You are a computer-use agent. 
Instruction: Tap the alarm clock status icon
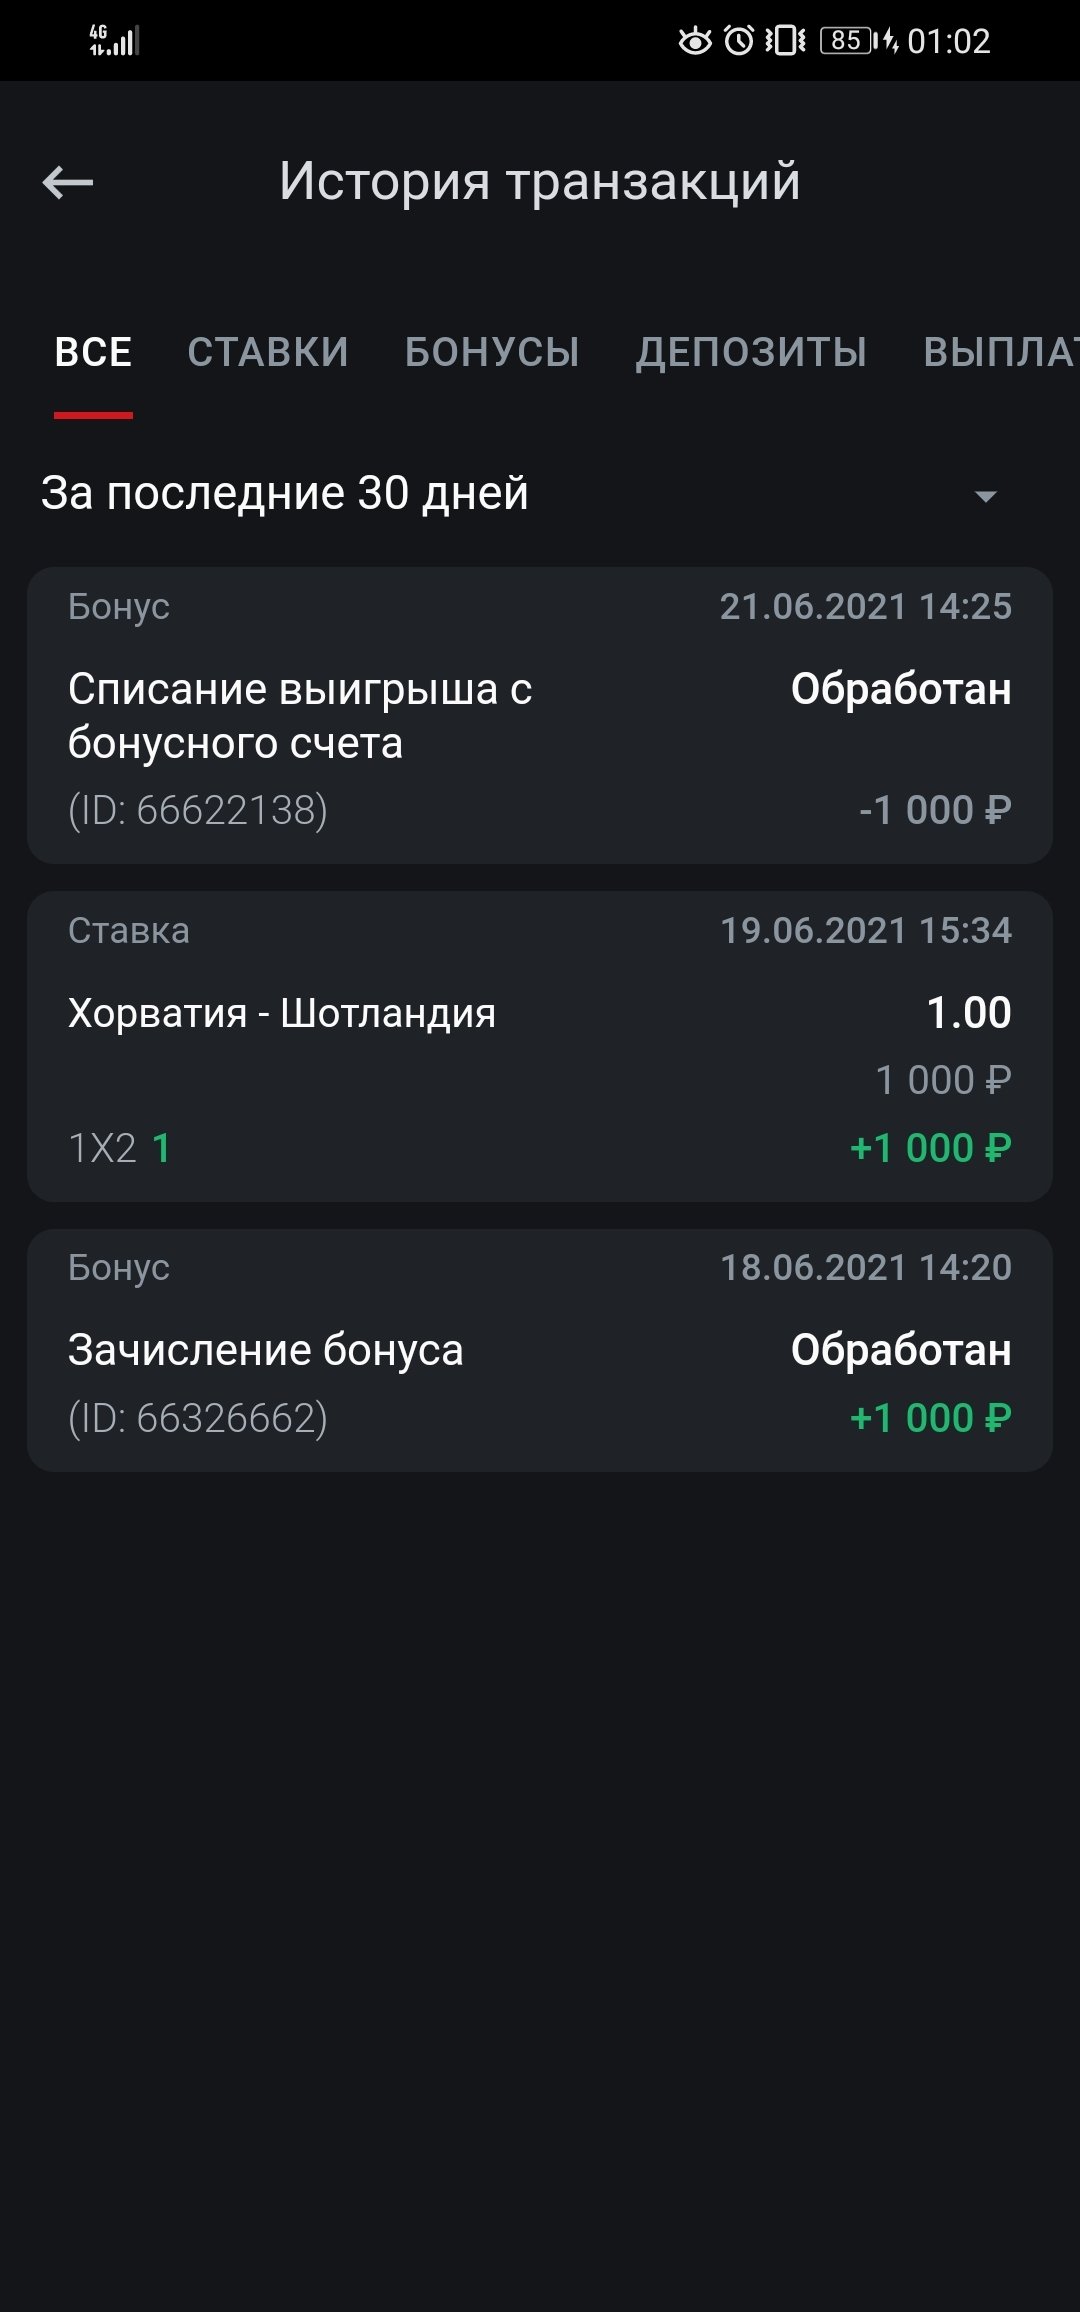739,41
